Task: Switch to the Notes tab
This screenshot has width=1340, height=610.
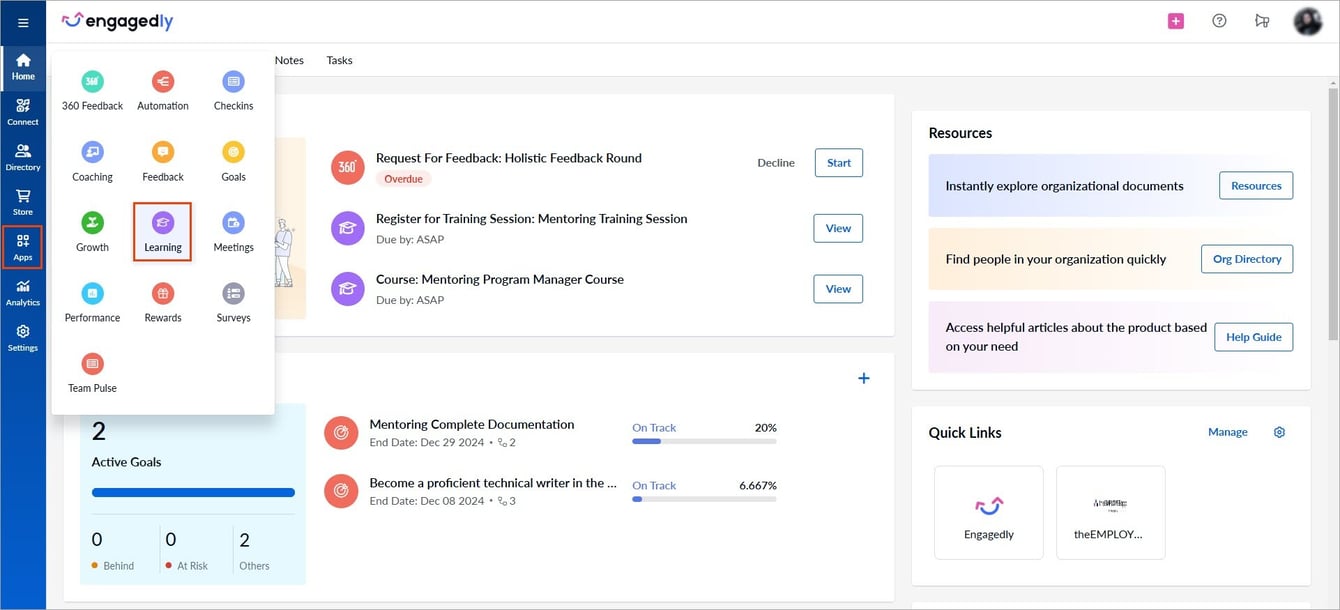Action: click(289, 60)
